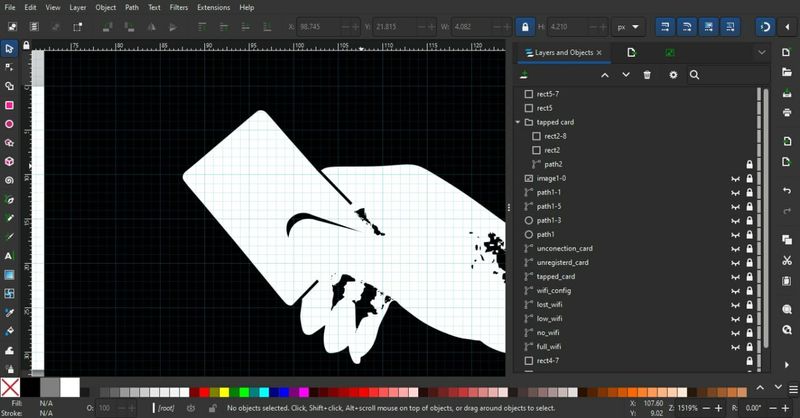Open the File menu
The width and height of the screenshot is (800, 418).
(10, 7)
